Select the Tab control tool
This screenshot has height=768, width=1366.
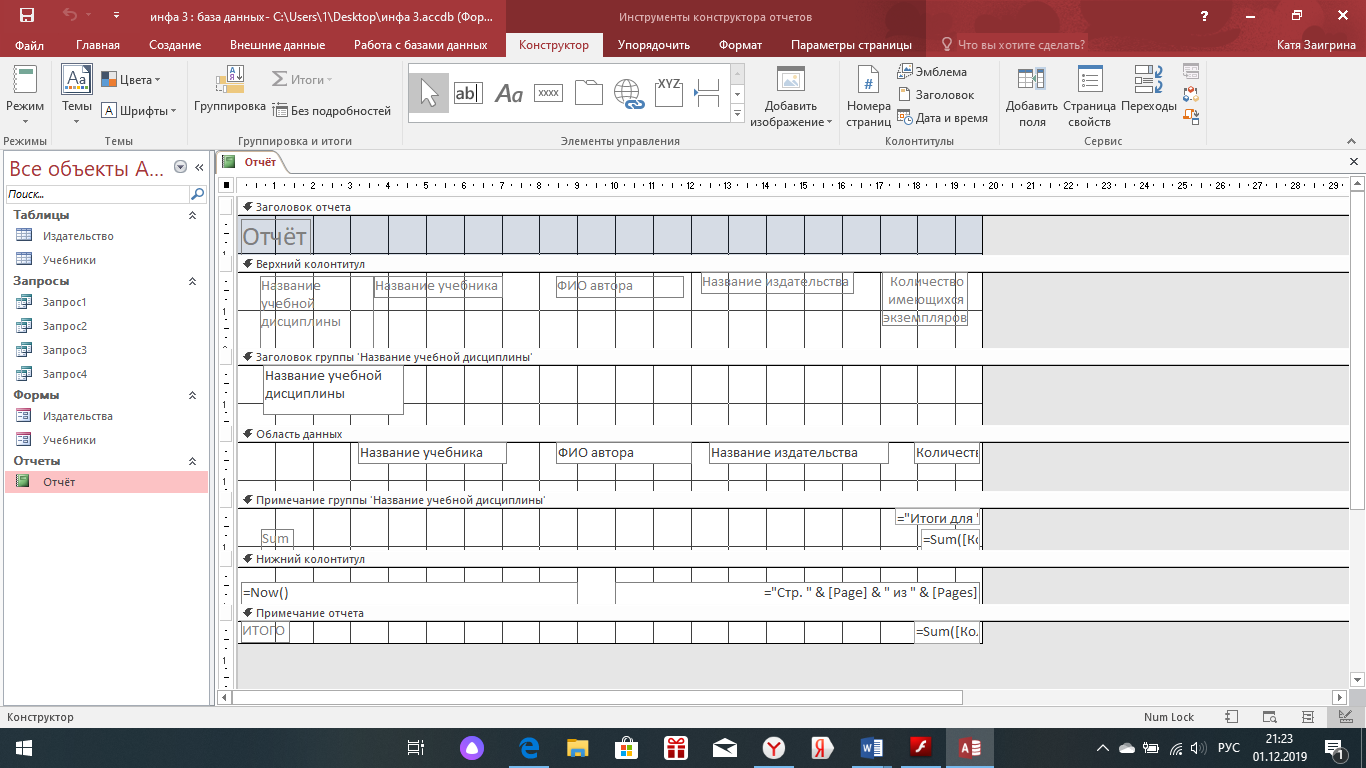point(589,93)
